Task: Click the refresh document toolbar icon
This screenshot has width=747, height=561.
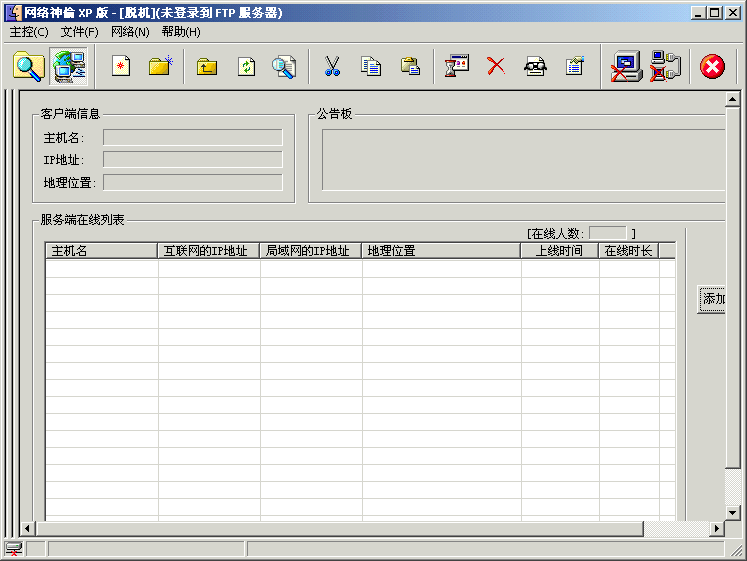Action: pyautogui.click(x=246, y=67)
